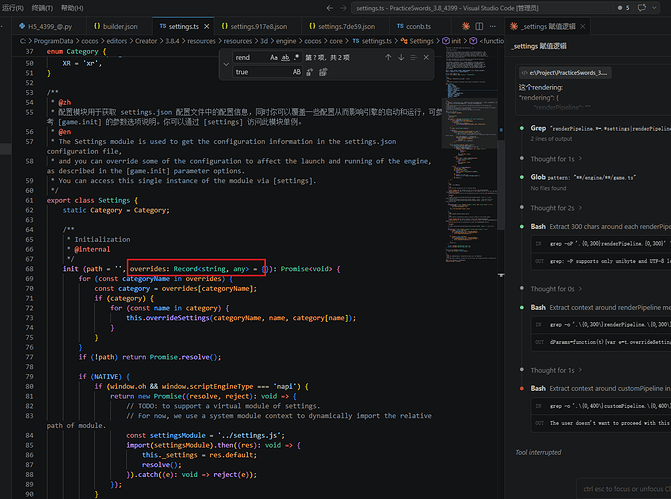
Task: Open the 运行(R) menu
Action: 13,8
